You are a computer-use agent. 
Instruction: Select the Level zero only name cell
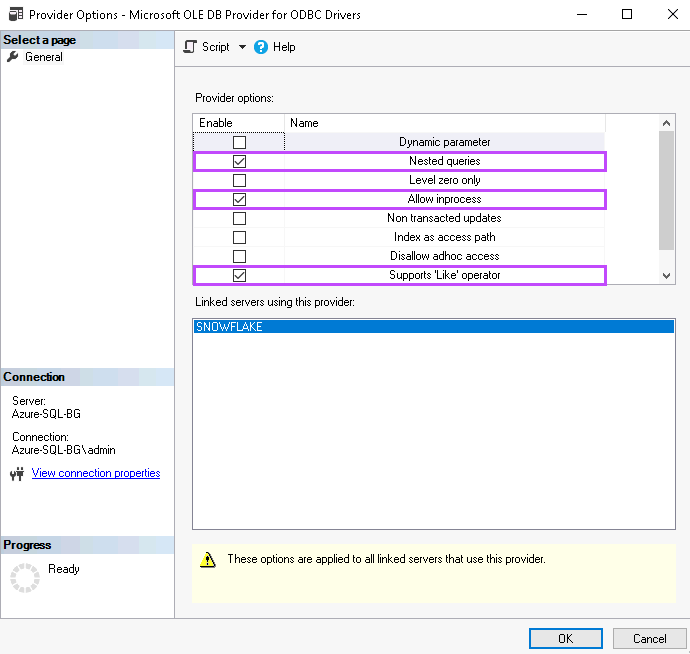tap(445, 180)
